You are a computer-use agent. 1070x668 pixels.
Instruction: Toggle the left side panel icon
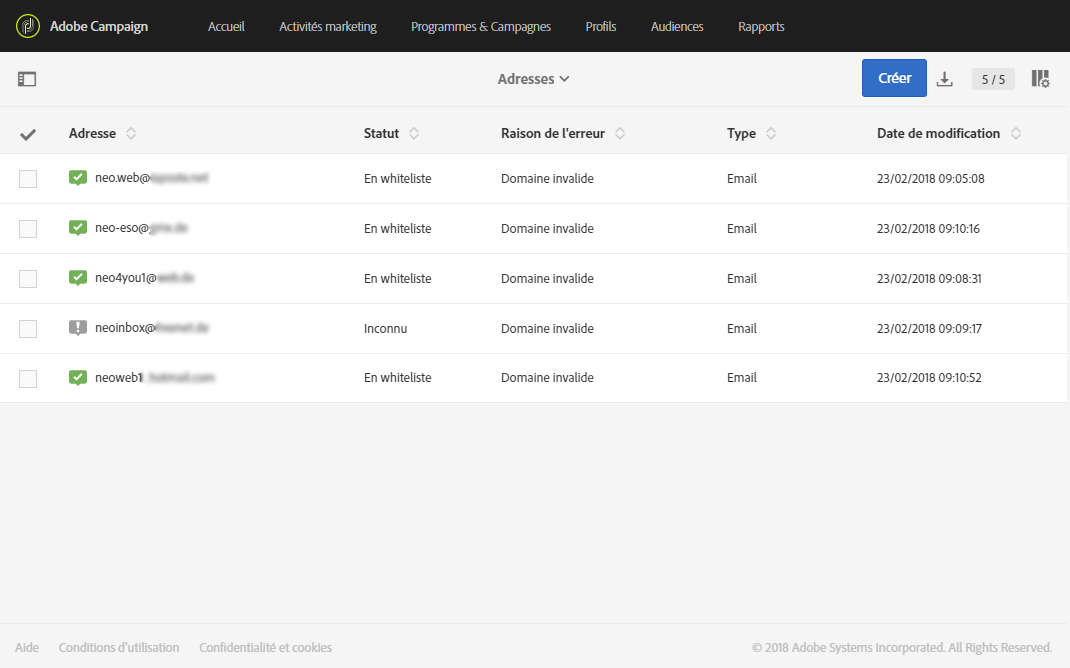tap(27, 79)
